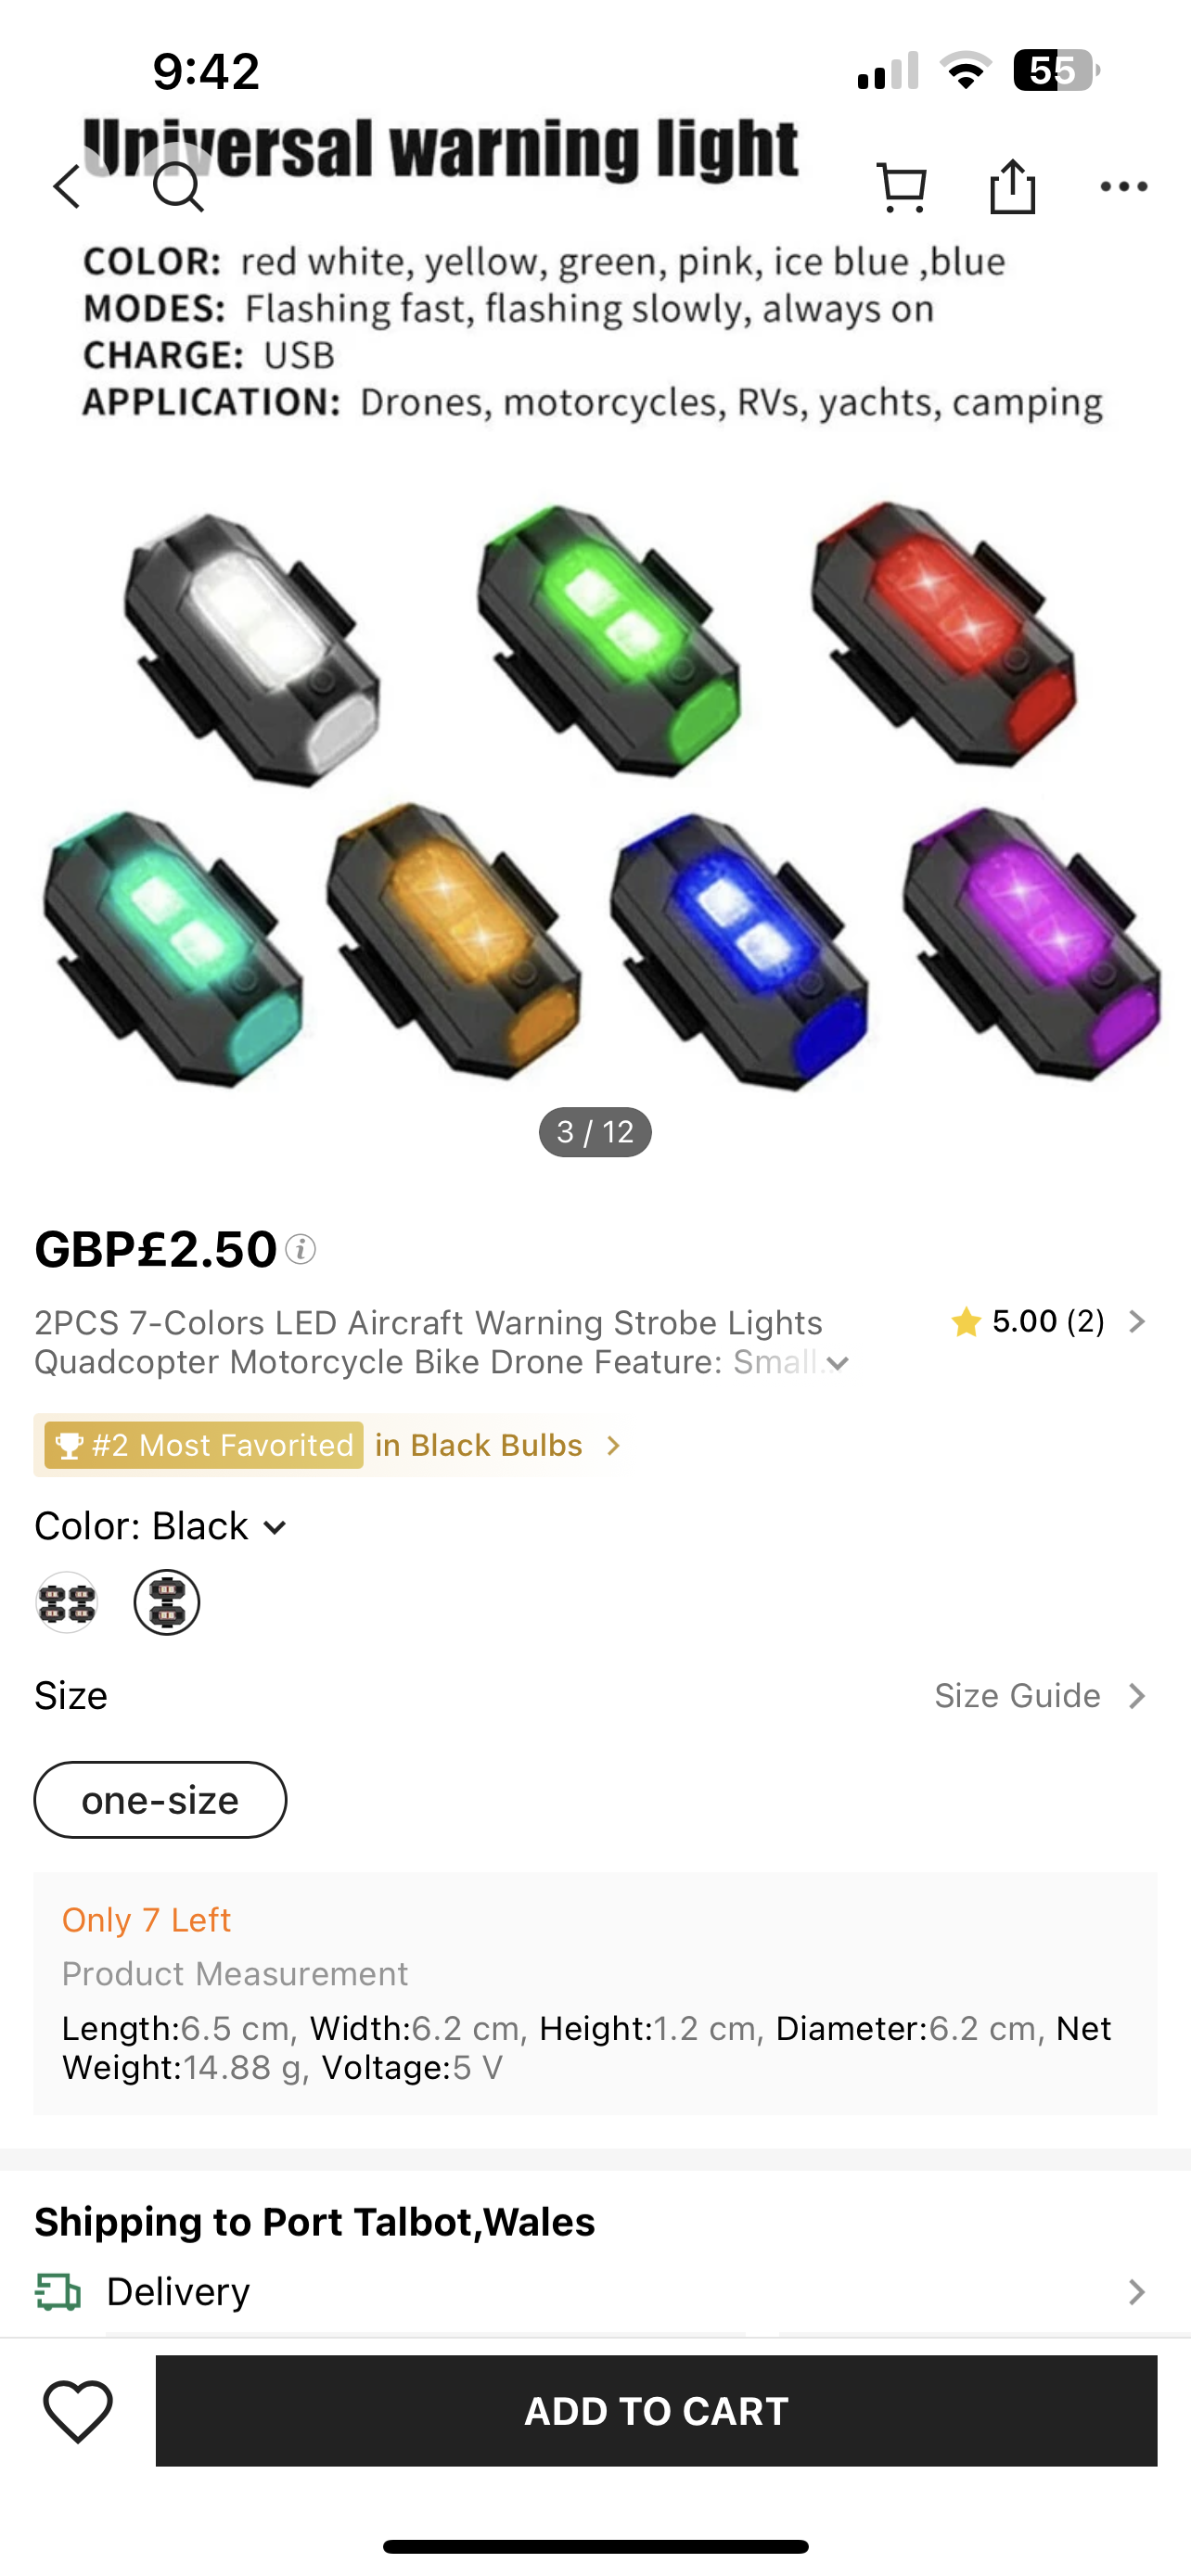Select the second circled color variant
The width and height of the screenshot is (1191, 2576).
(167, 1602)
